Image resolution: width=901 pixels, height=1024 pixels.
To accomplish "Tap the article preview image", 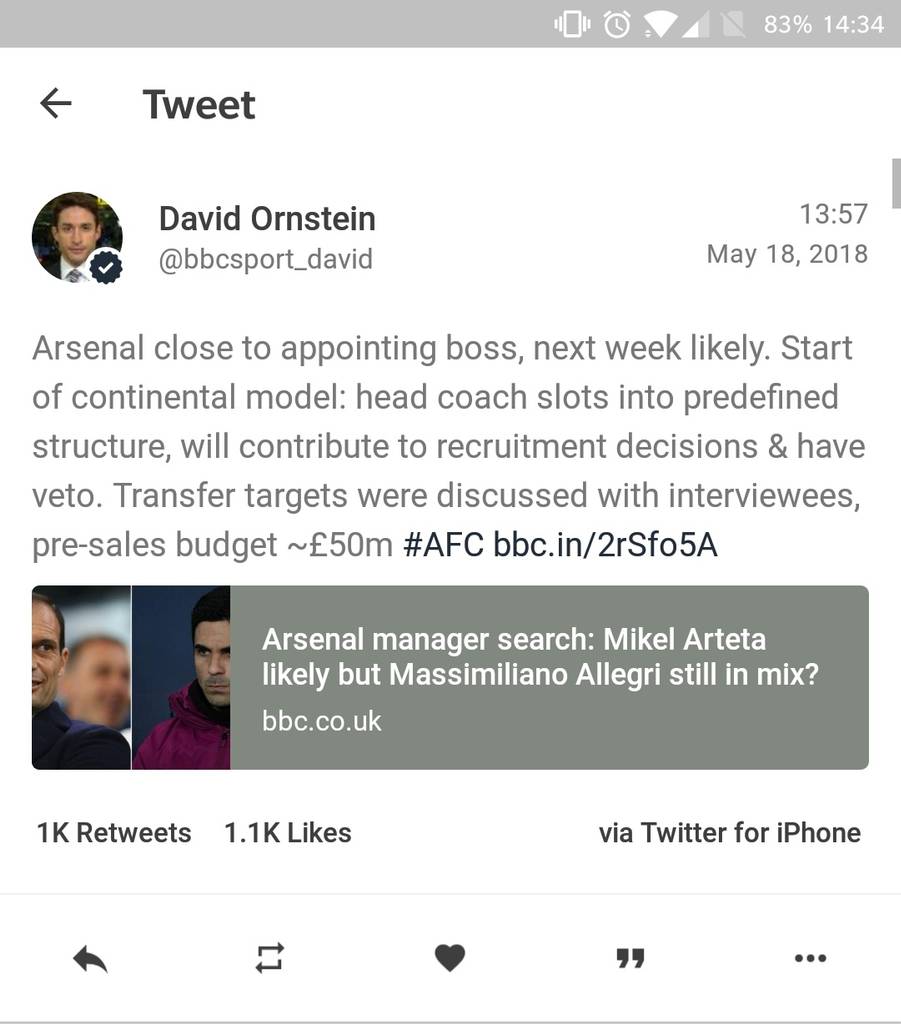I will pos(131,677).
